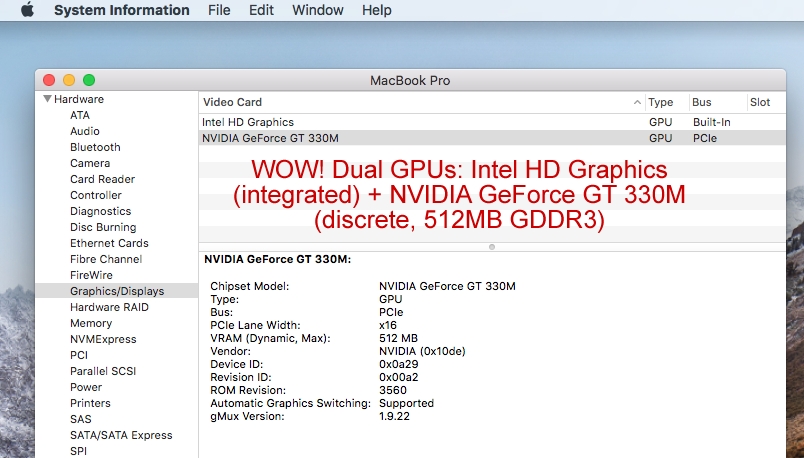Select Fibre Channel in the sidebar

click(106, 259)
